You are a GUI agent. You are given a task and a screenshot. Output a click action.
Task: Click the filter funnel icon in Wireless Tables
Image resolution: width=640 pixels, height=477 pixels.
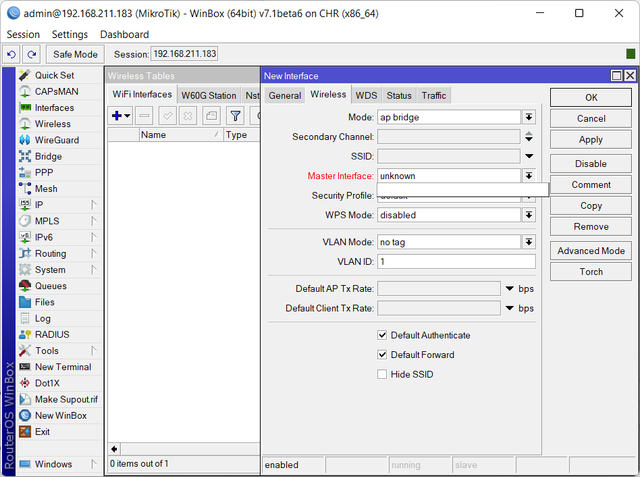tap(235, 116)
